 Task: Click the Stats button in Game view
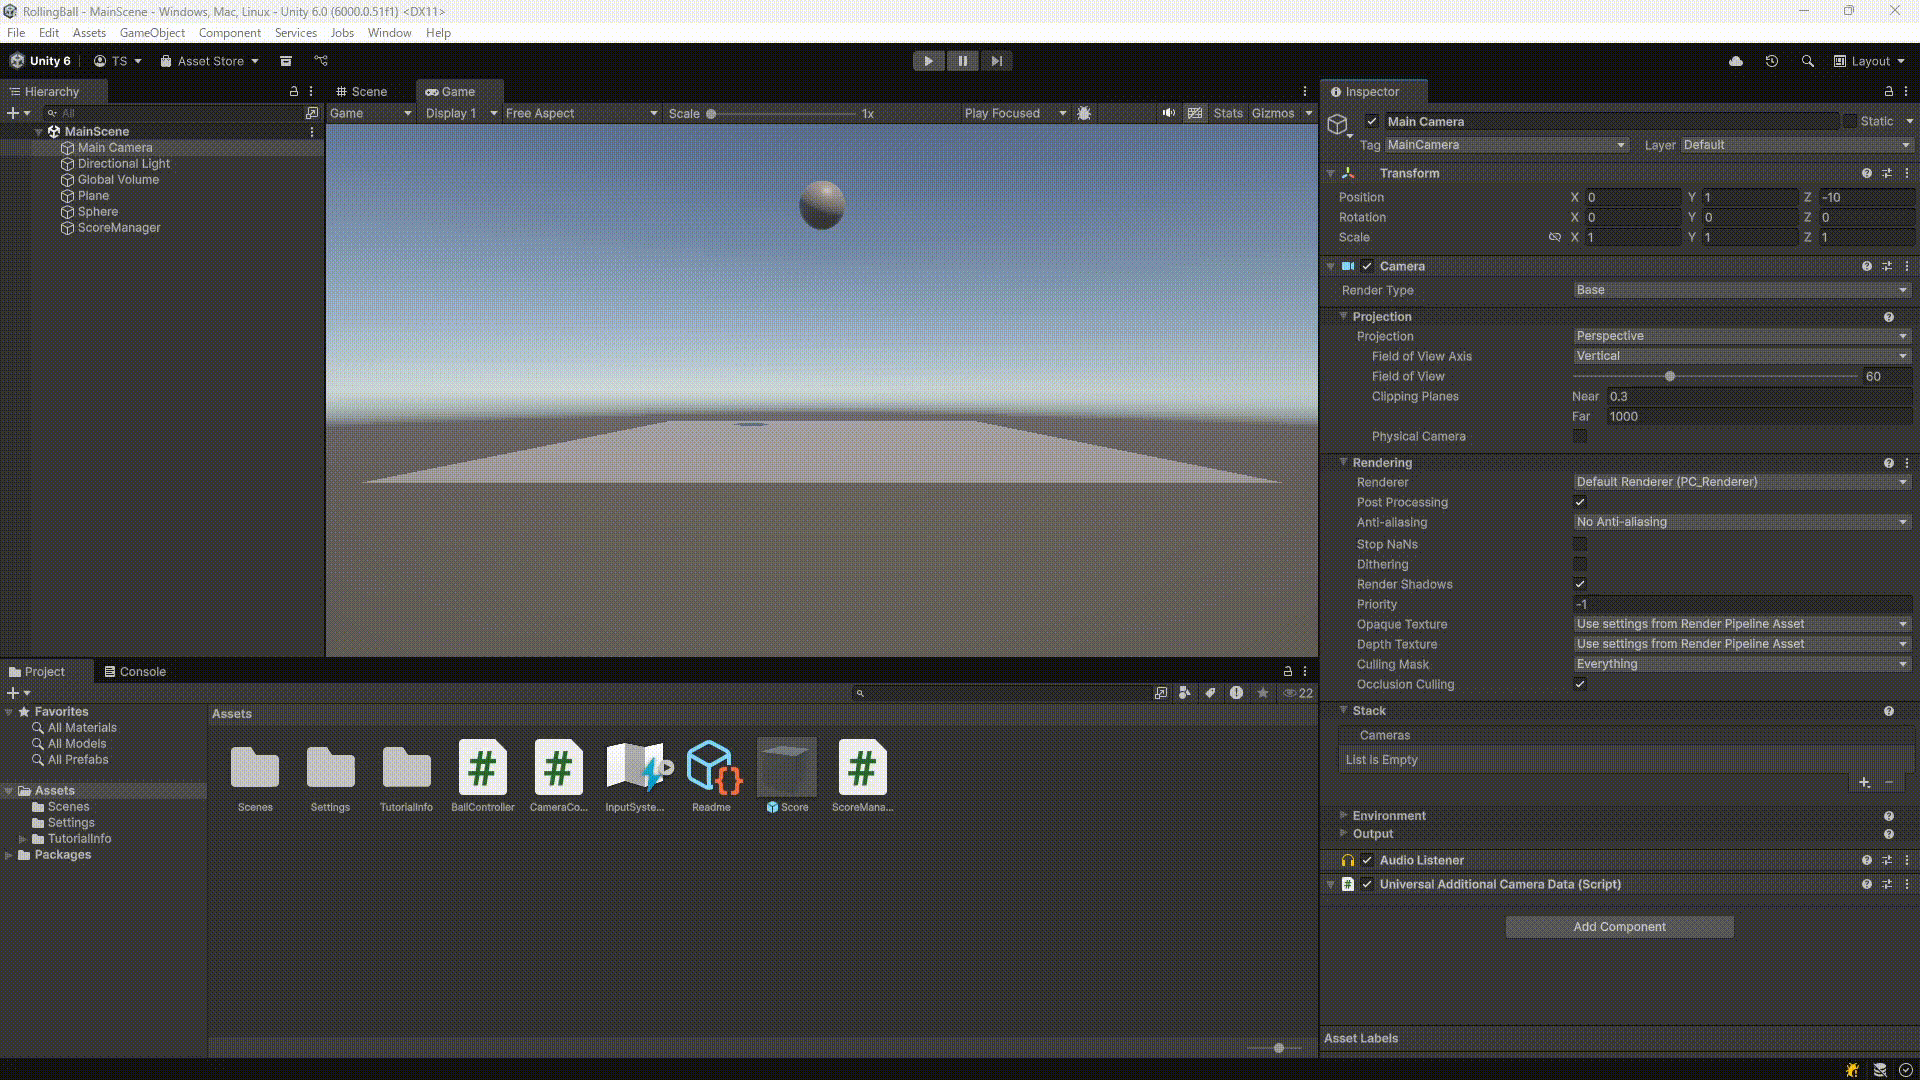[x=1227, y=113]
